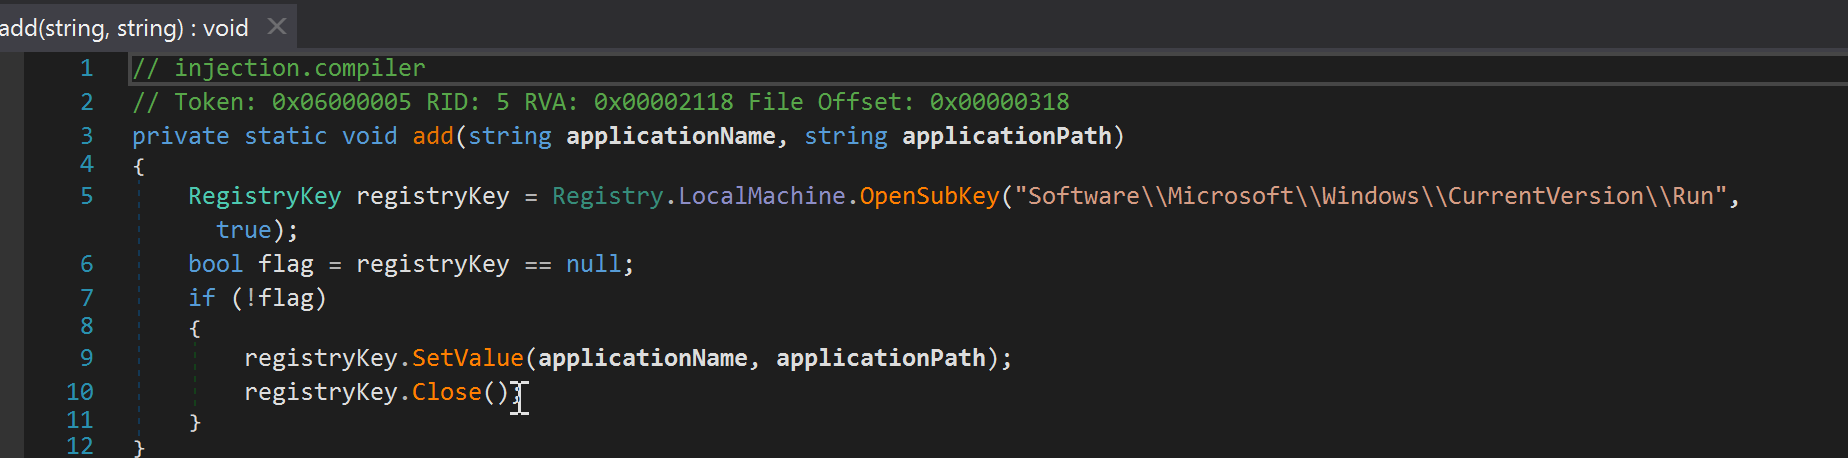Close the add(string, string) : void tab
1848x458 pixels.
(x=277, y=27)
